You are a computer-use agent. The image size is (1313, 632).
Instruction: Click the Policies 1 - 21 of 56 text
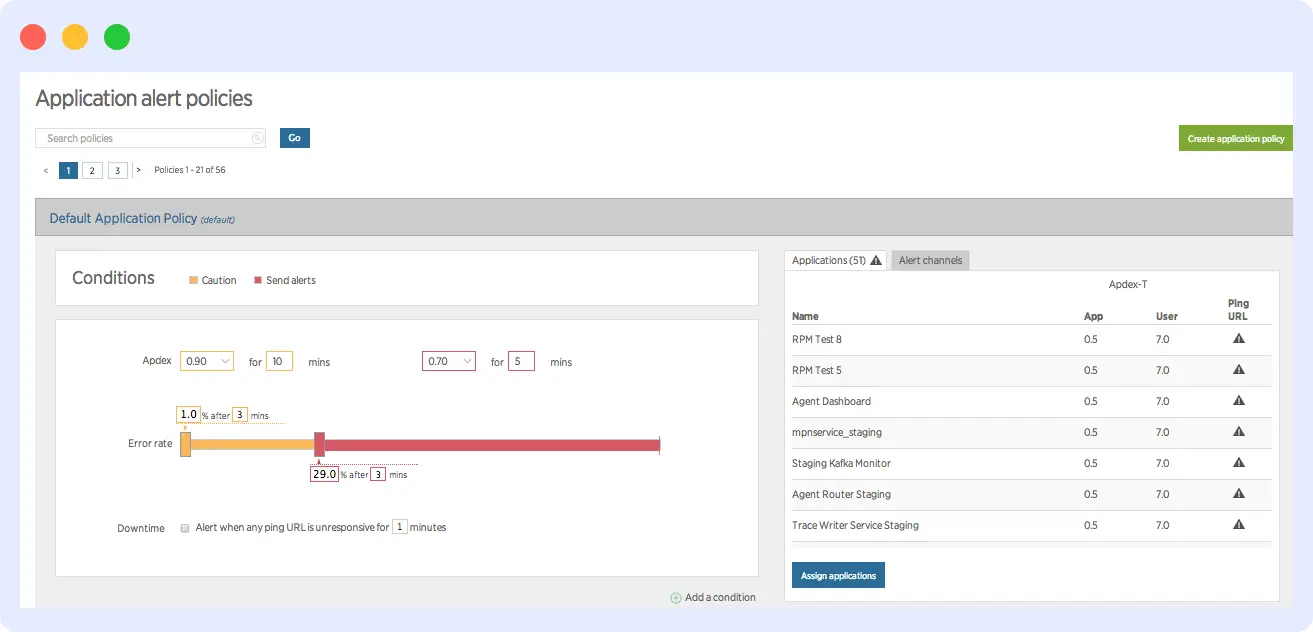tap(190, 170)
